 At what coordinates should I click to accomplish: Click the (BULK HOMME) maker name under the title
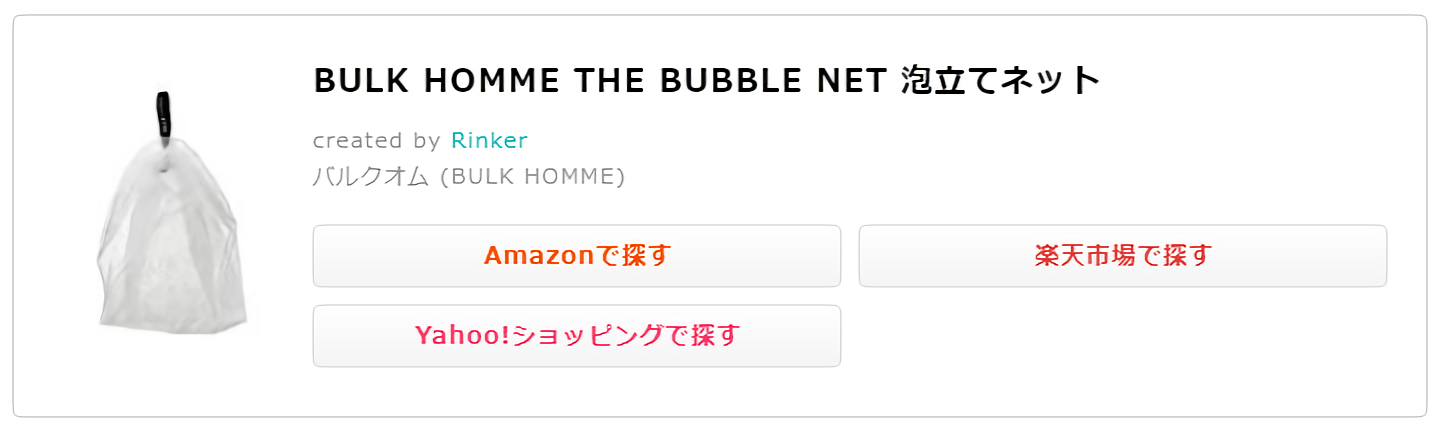[532, 177]
